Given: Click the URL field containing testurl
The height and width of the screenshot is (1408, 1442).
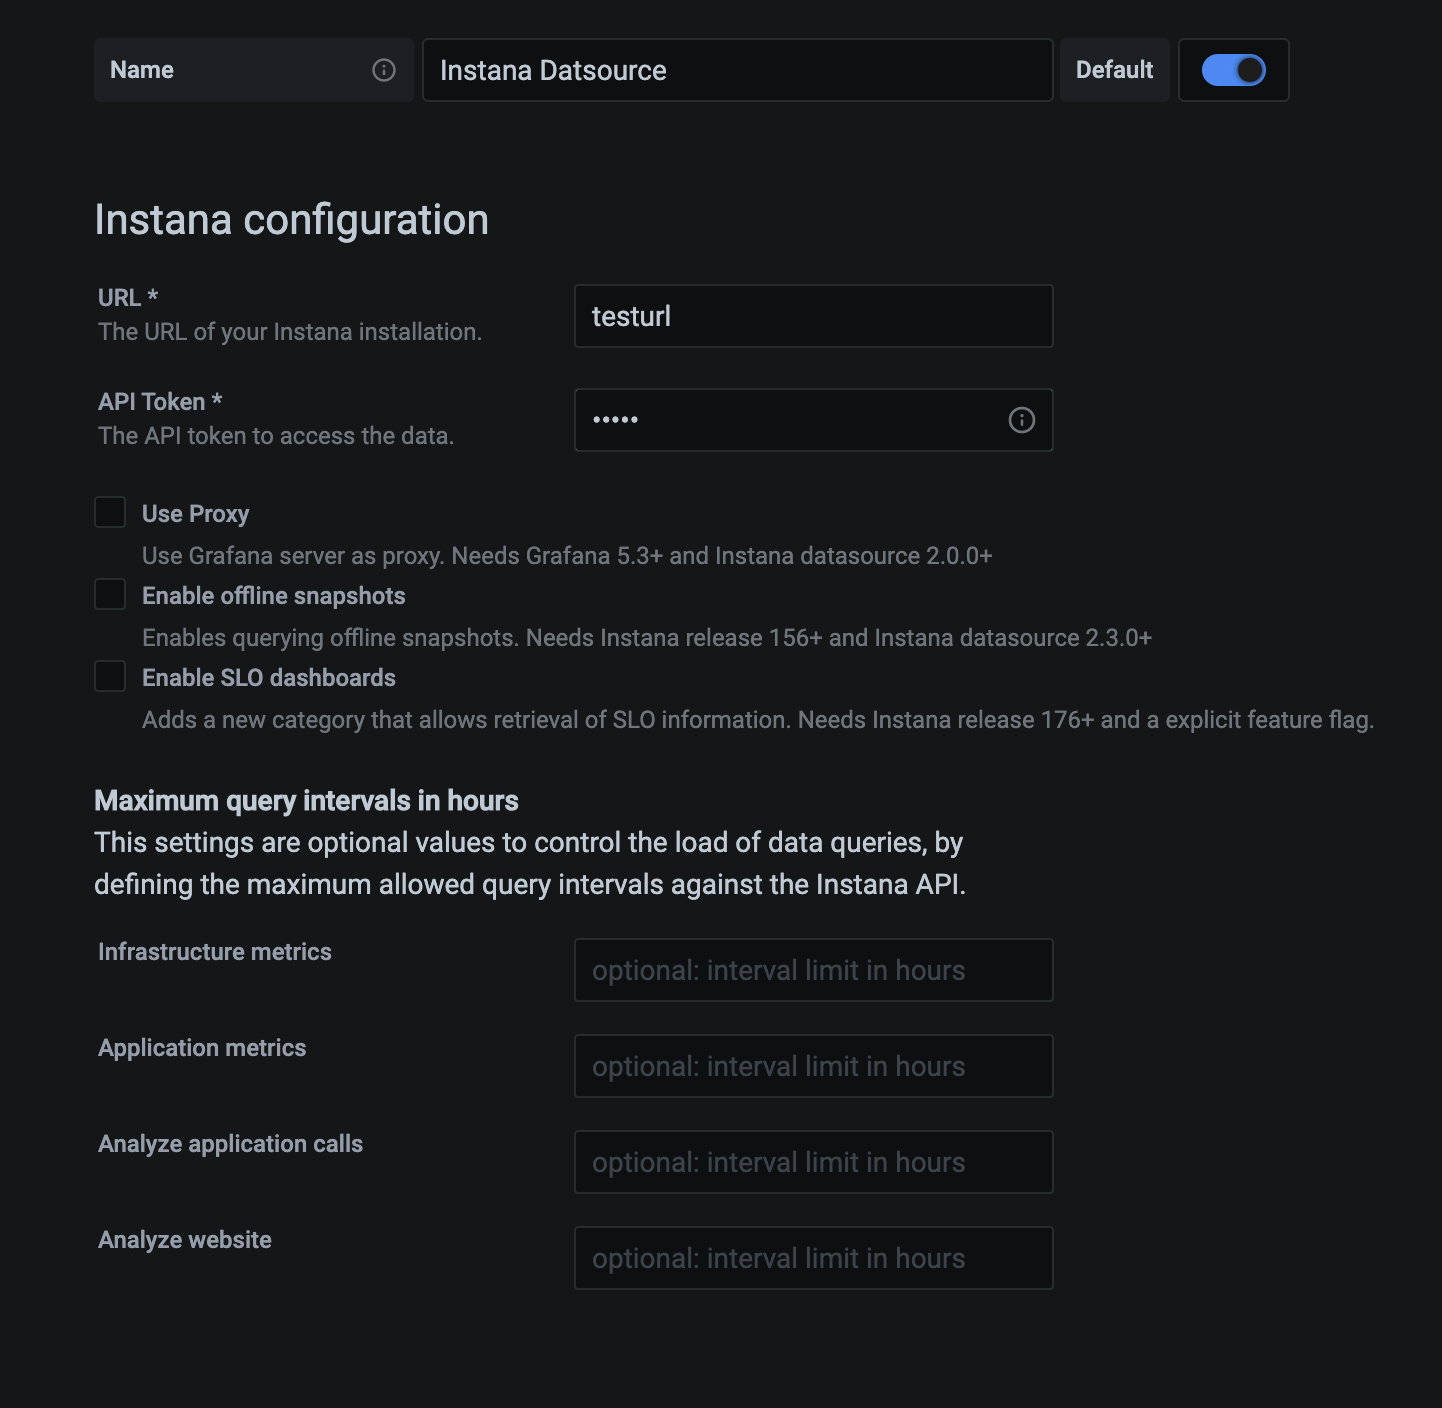Looking at the screenshot, I should [x=814, y=316].
